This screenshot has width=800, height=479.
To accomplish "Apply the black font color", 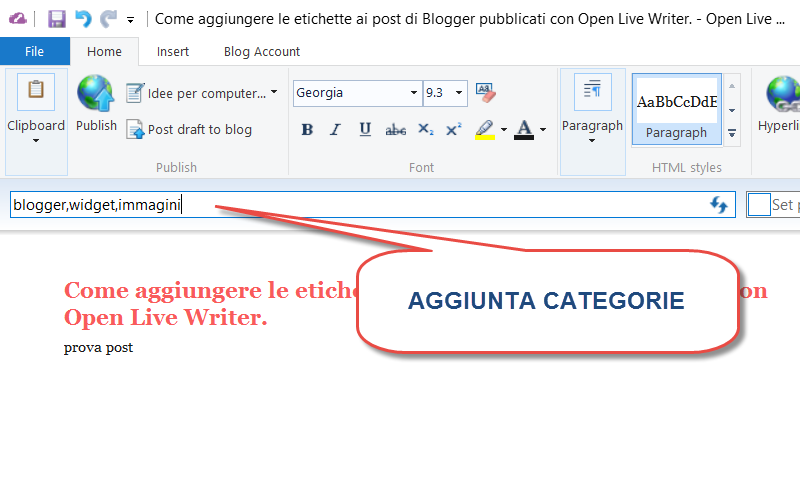I will point(524,130).
